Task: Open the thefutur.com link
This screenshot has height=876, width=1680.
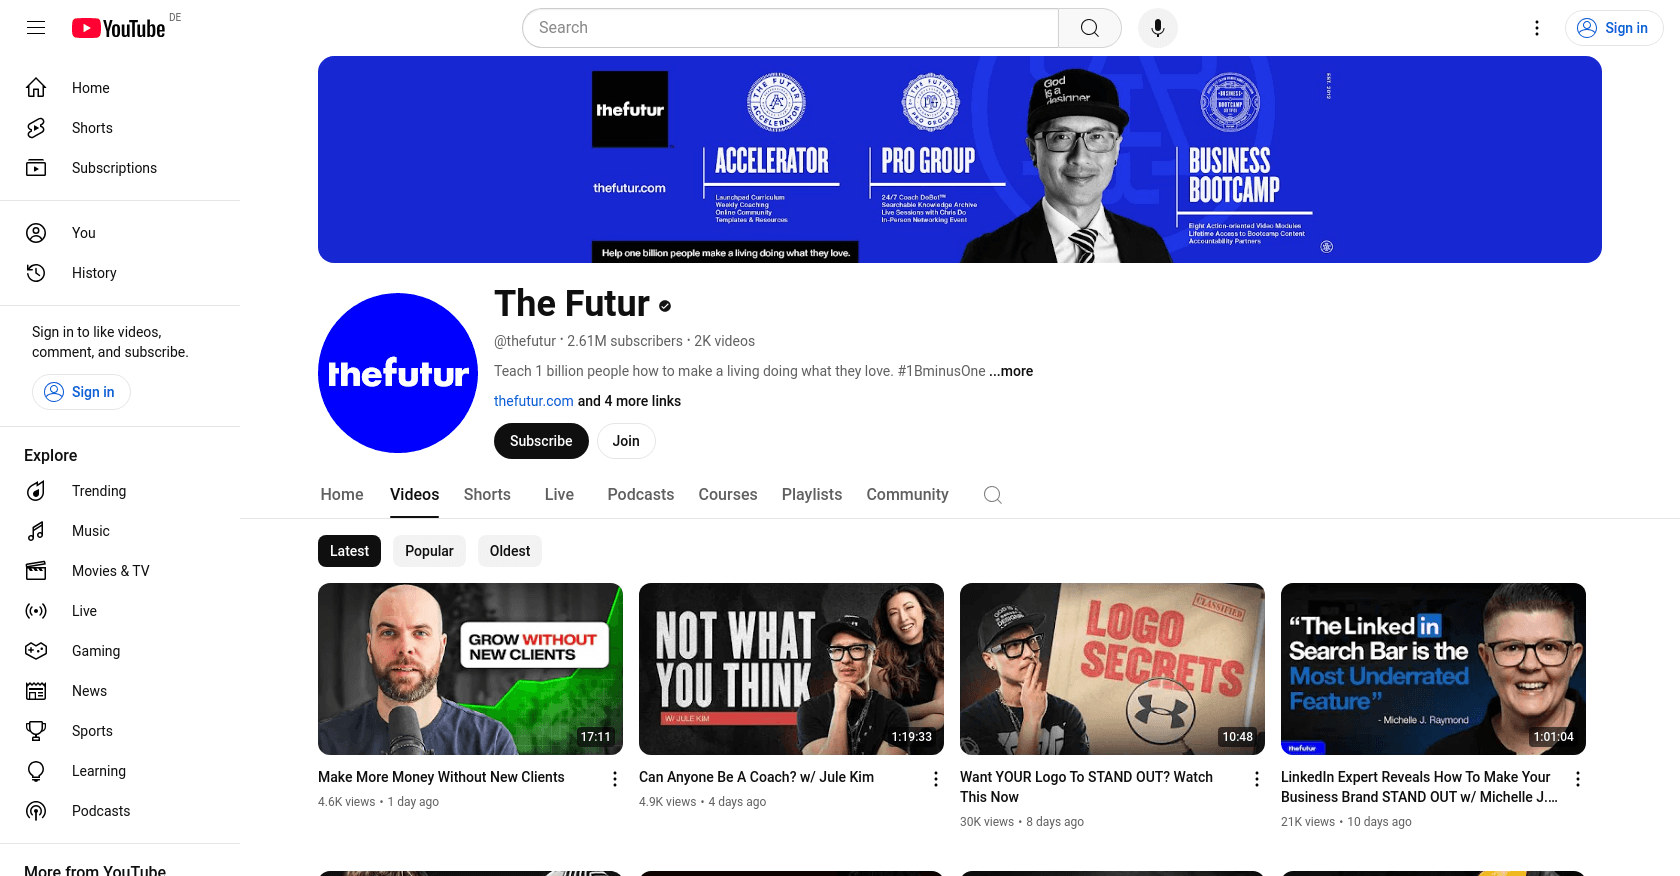Action: click(534, 401)
